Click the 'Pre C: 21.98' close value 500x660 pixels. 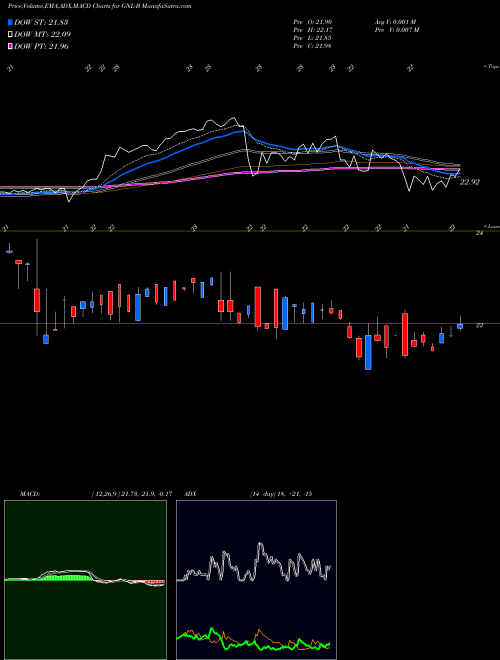point(313,46)
